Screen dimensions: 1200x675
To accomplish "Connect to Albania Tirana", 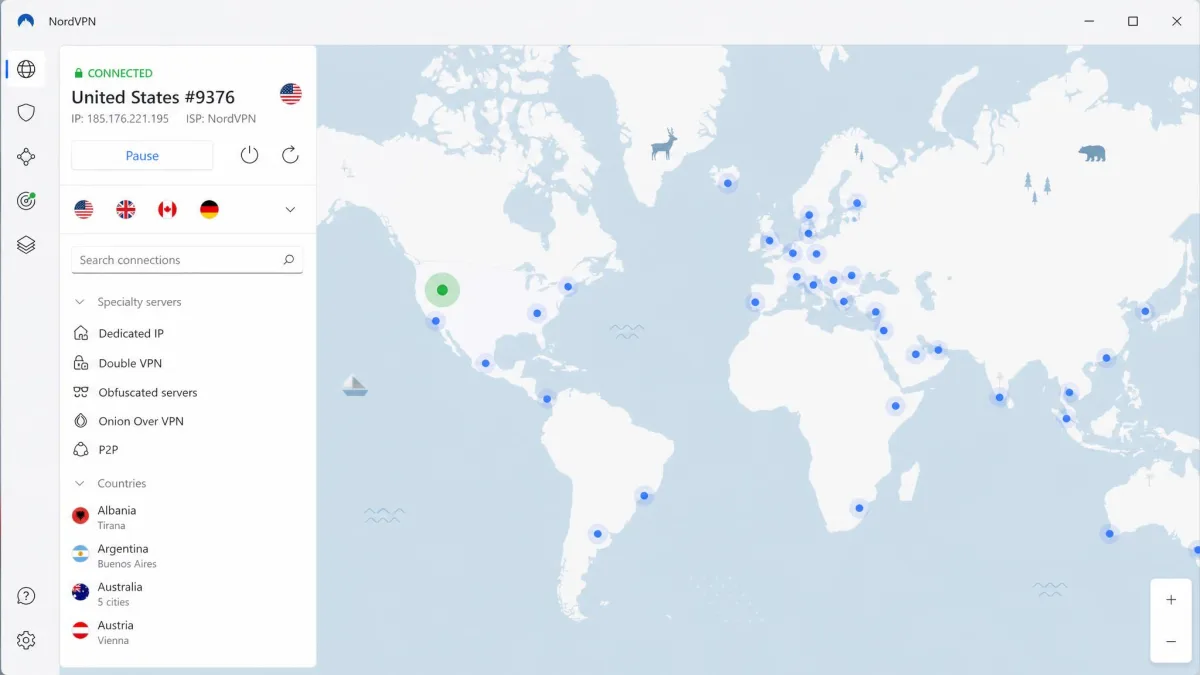I will (188, 517).
